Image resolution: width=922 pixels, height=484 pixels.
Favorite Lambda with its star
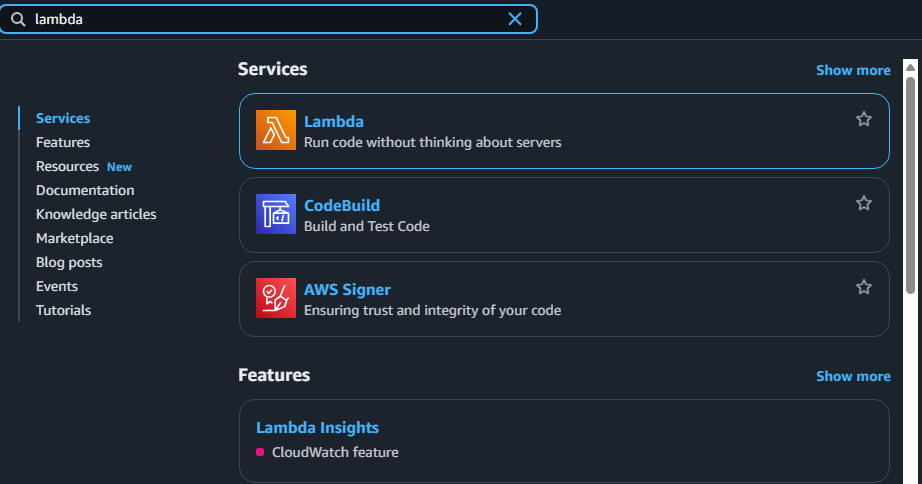[864, 119]
